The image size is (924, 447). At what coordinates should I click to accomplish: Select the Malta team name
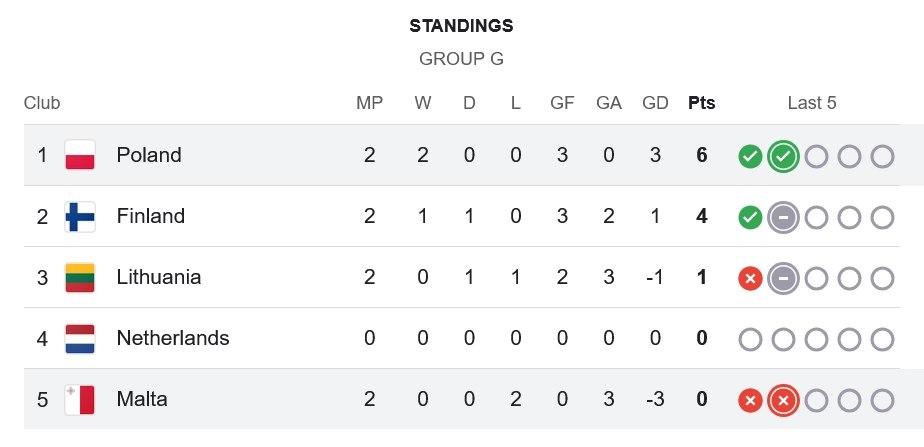(x=142, y=399)
